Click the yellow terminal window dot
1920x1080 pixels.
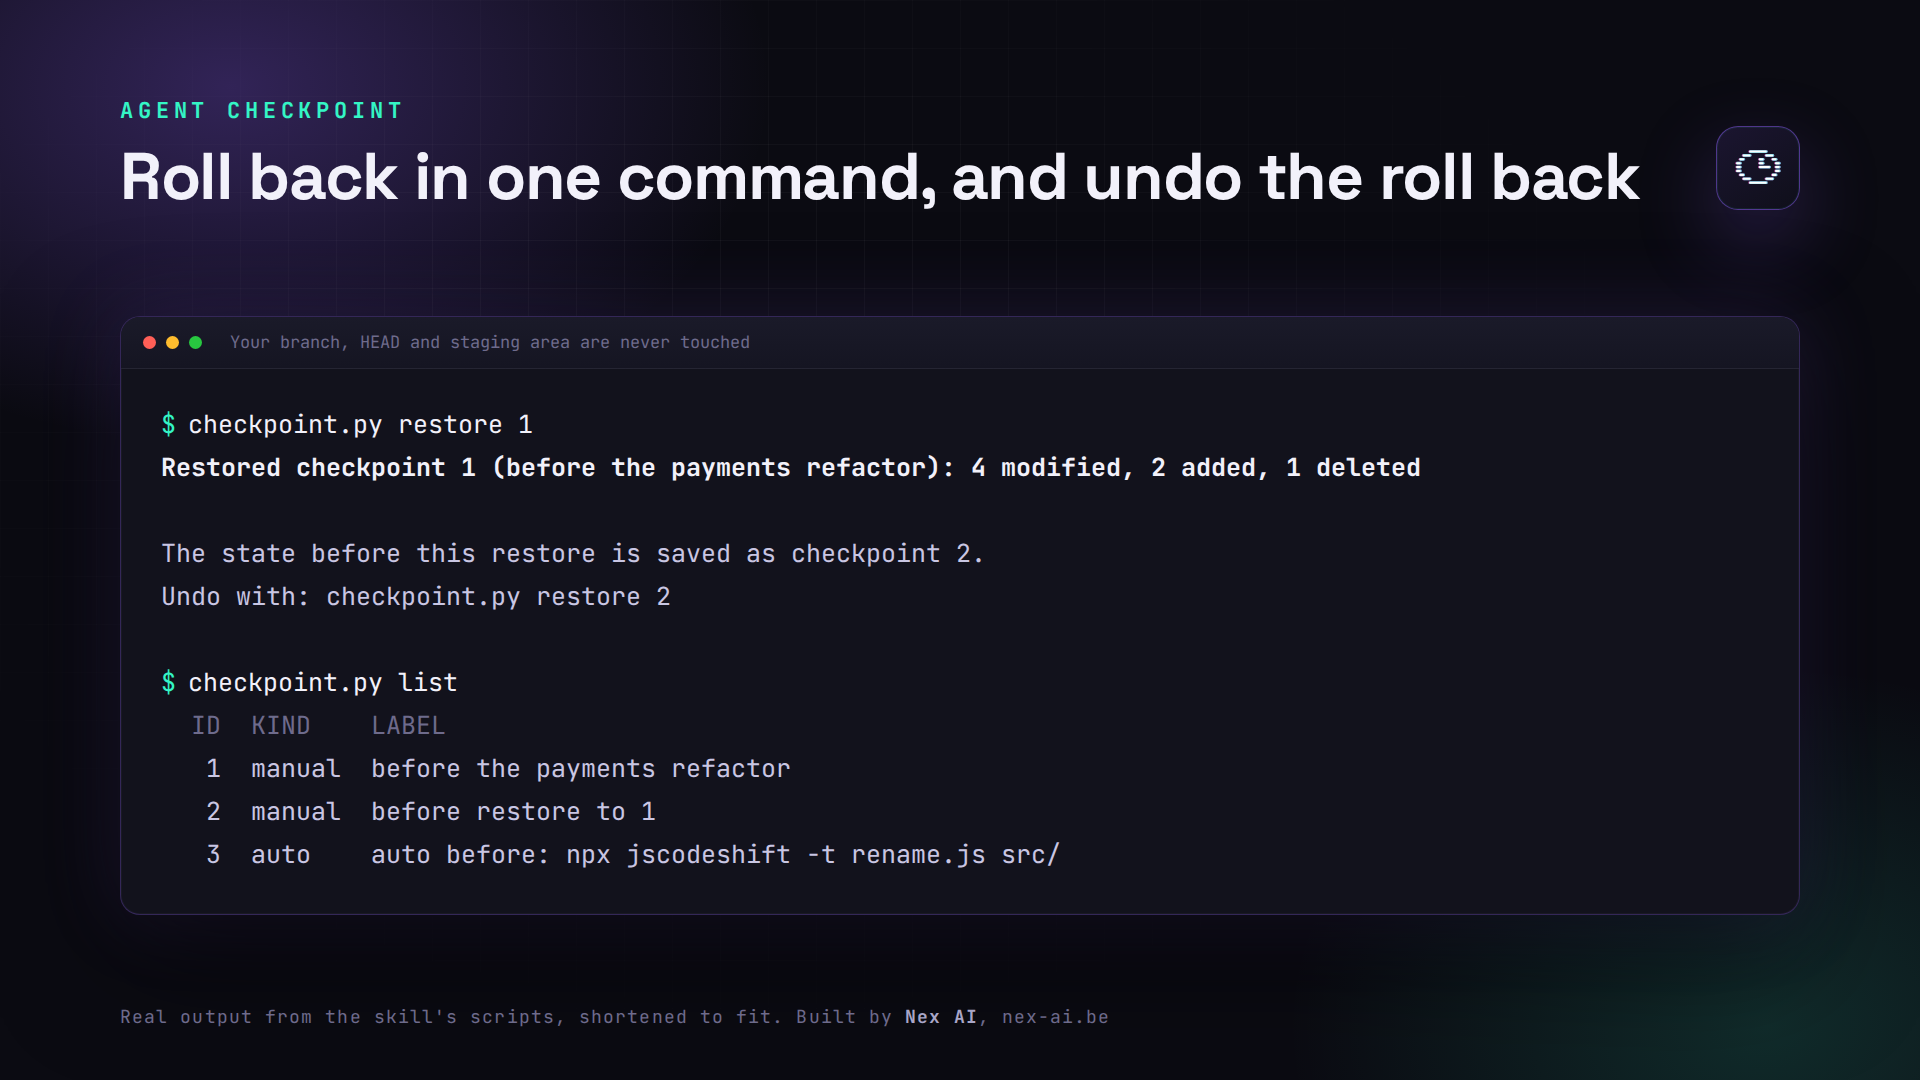coord(172,342)
